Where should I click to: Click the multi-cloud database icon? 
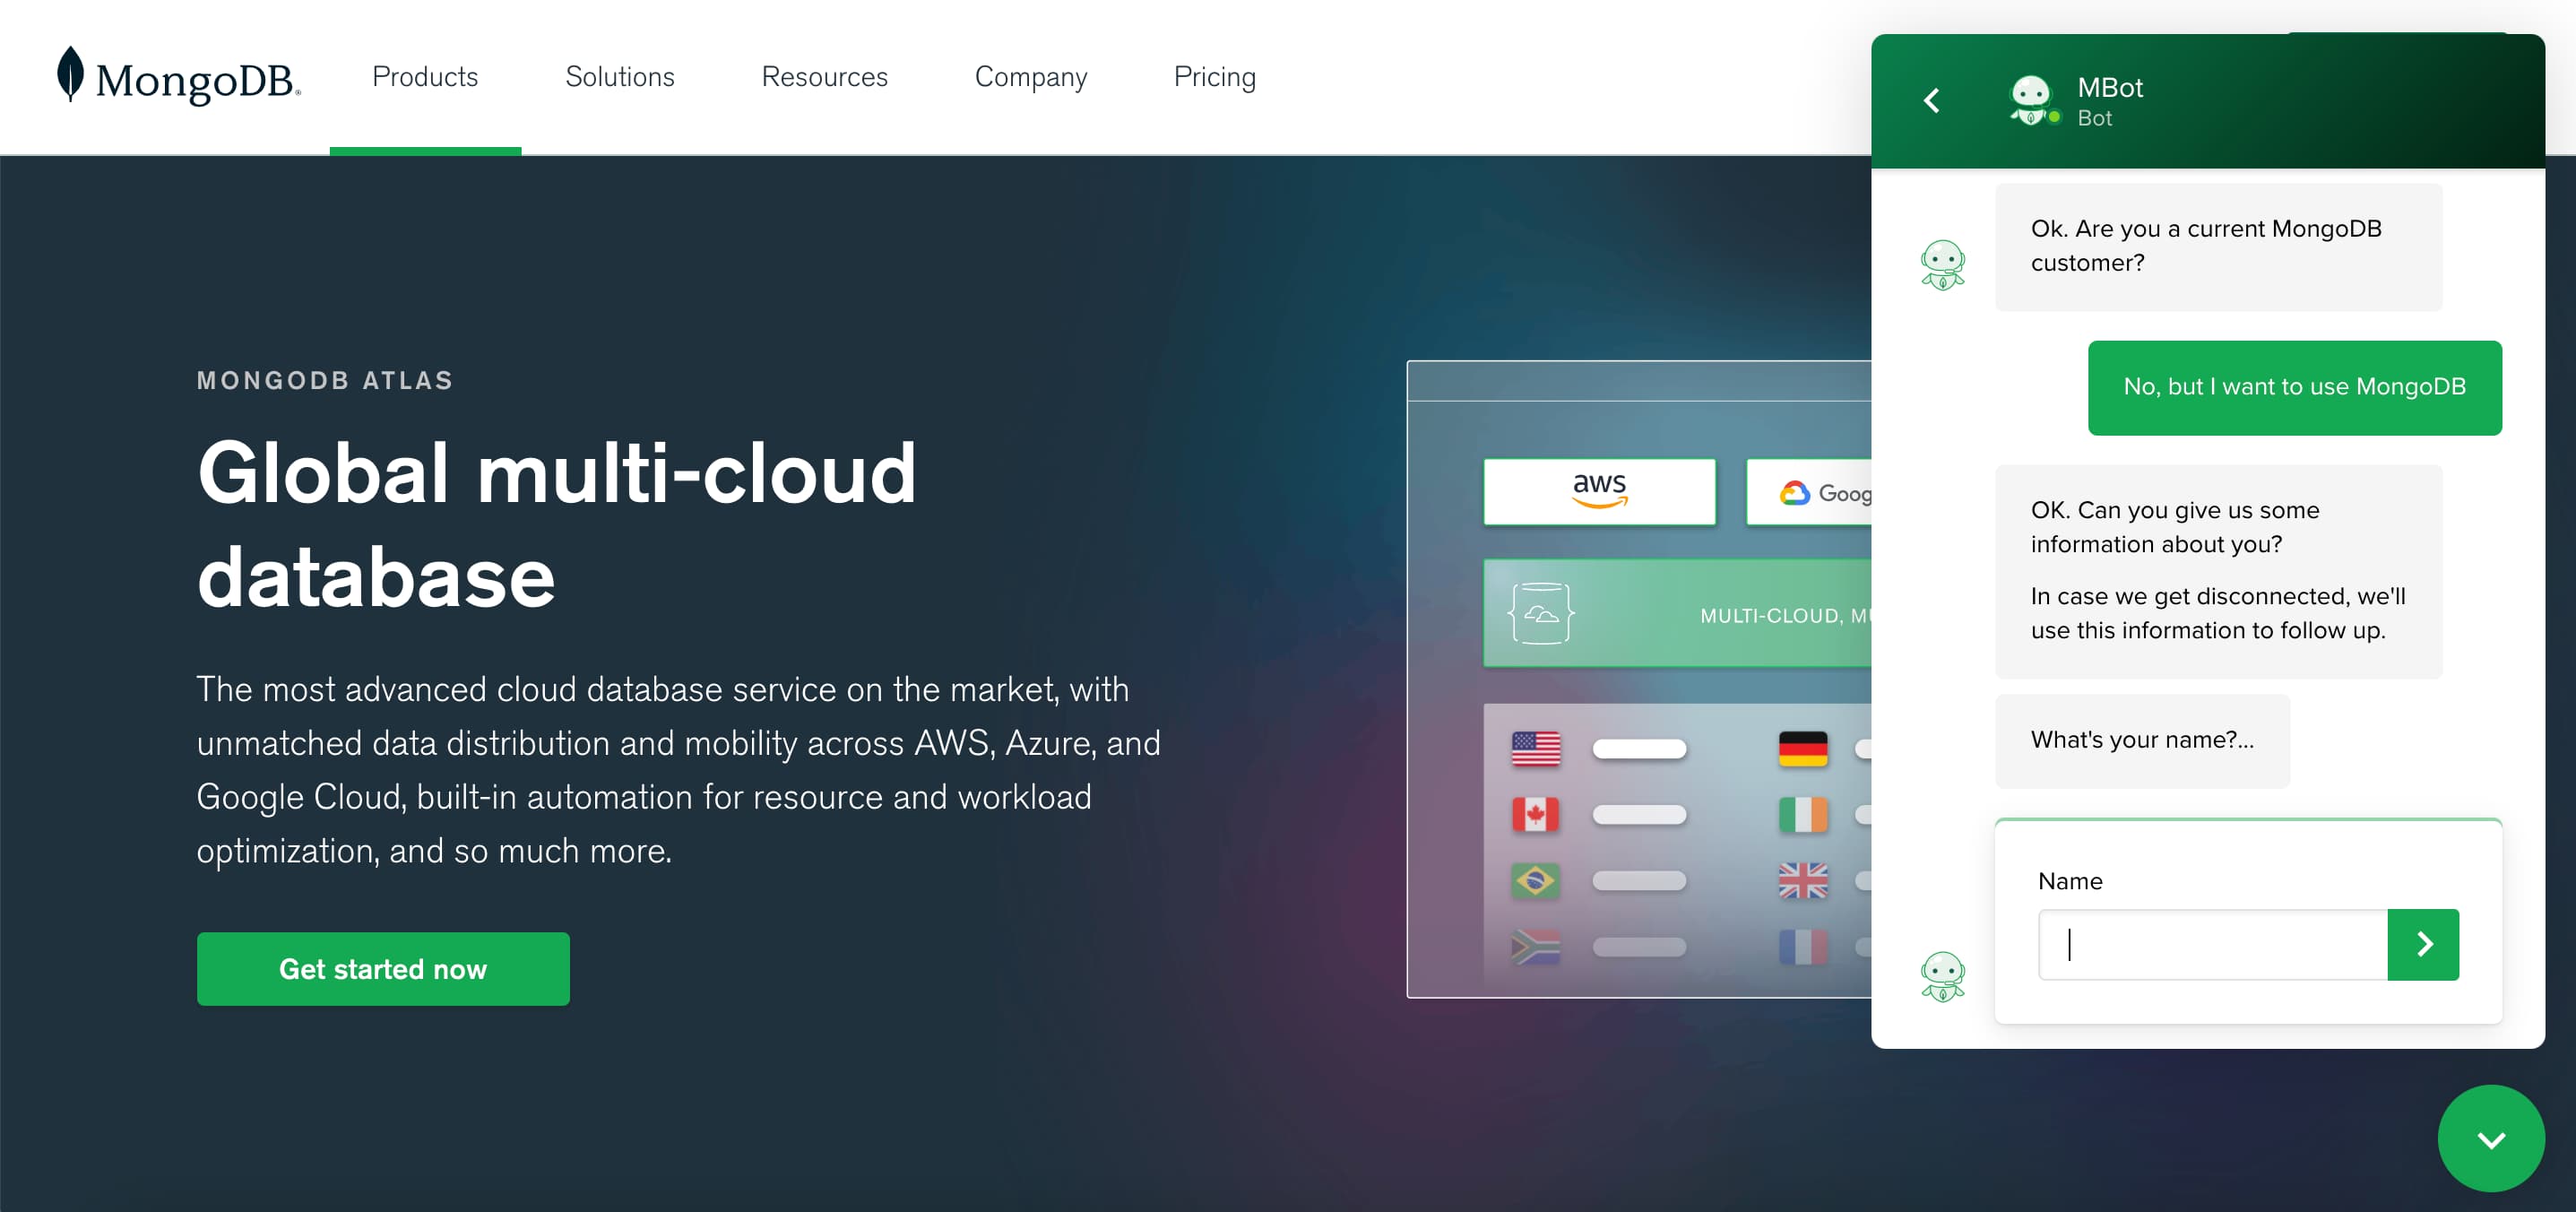(1540, 613)
